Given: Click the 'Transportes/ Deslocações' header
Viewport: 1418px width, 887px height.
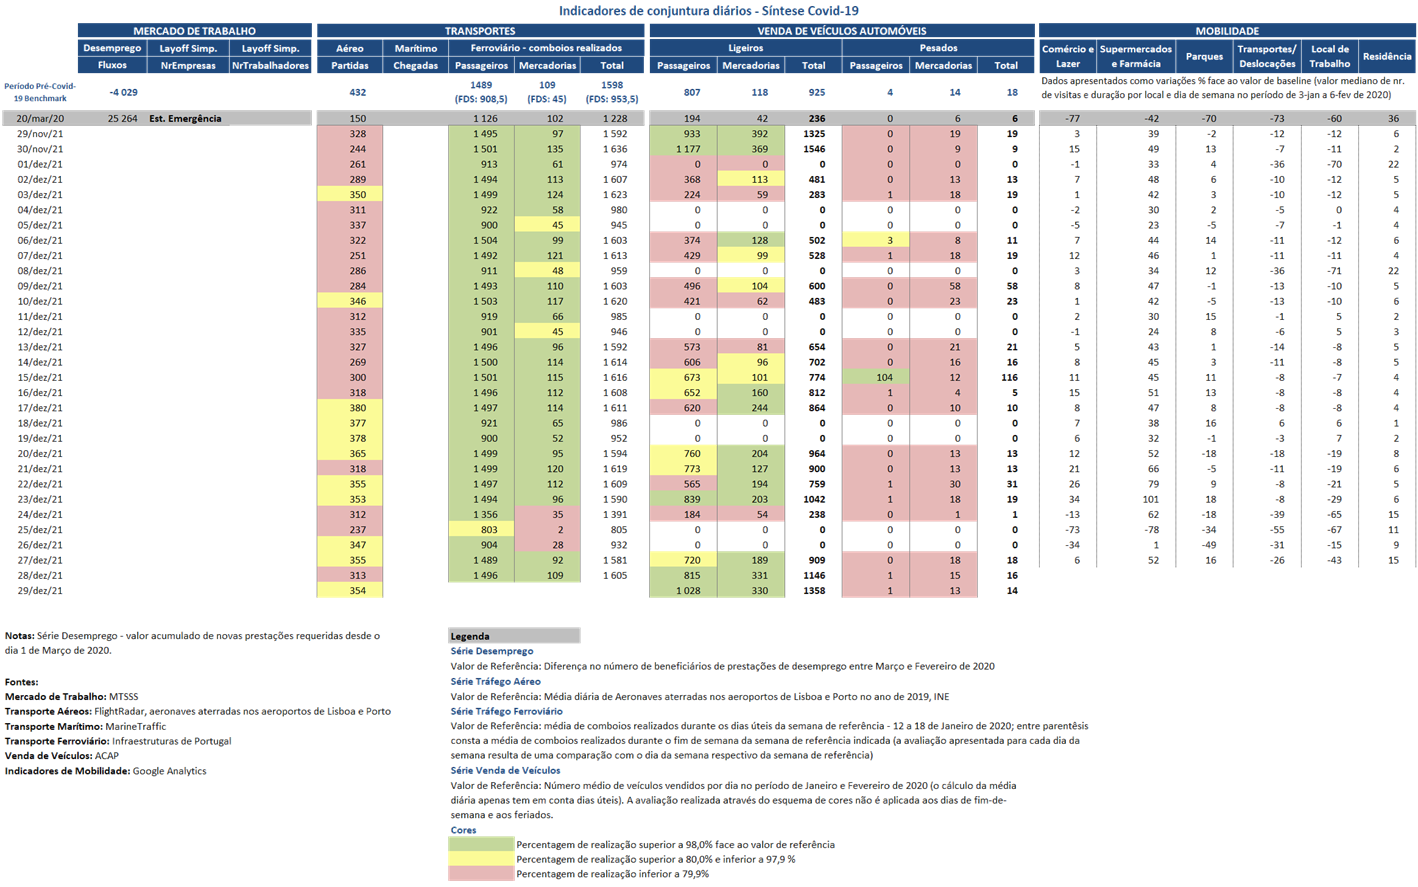Looking at the screenshot, I should pyautogui.click(x=1267, y=56).
